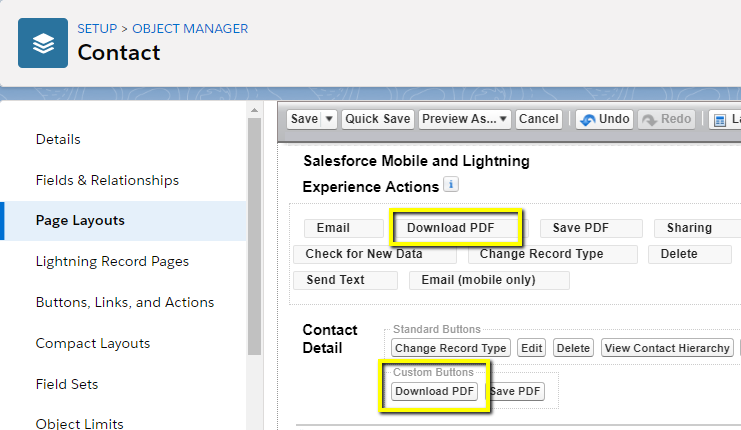Screen dimensions: 741x430
Task: Click the Save button in toolbar
Action: pos(304,119)
